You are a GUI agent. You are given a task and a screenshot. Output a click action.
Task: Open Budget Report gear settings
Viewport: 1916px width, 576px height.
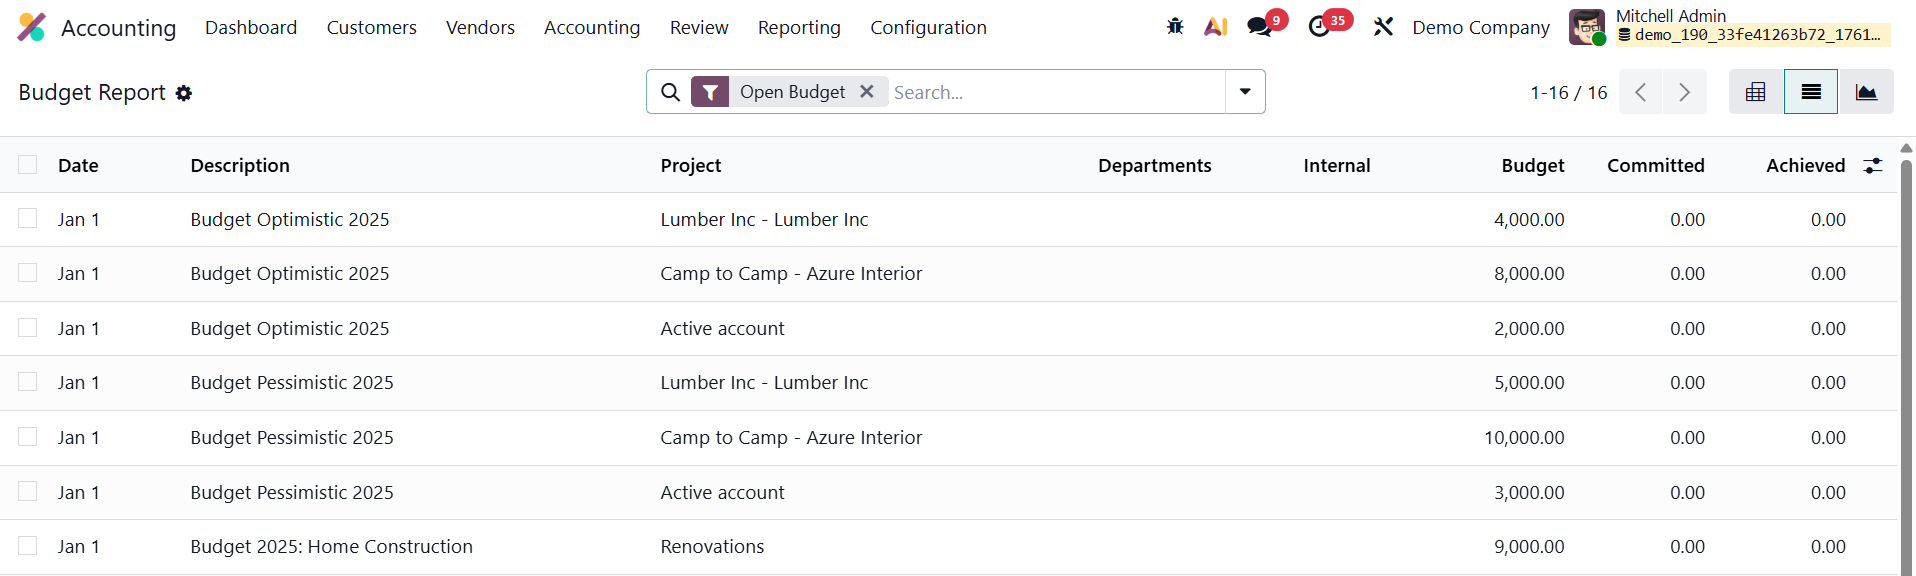point(184,93)
